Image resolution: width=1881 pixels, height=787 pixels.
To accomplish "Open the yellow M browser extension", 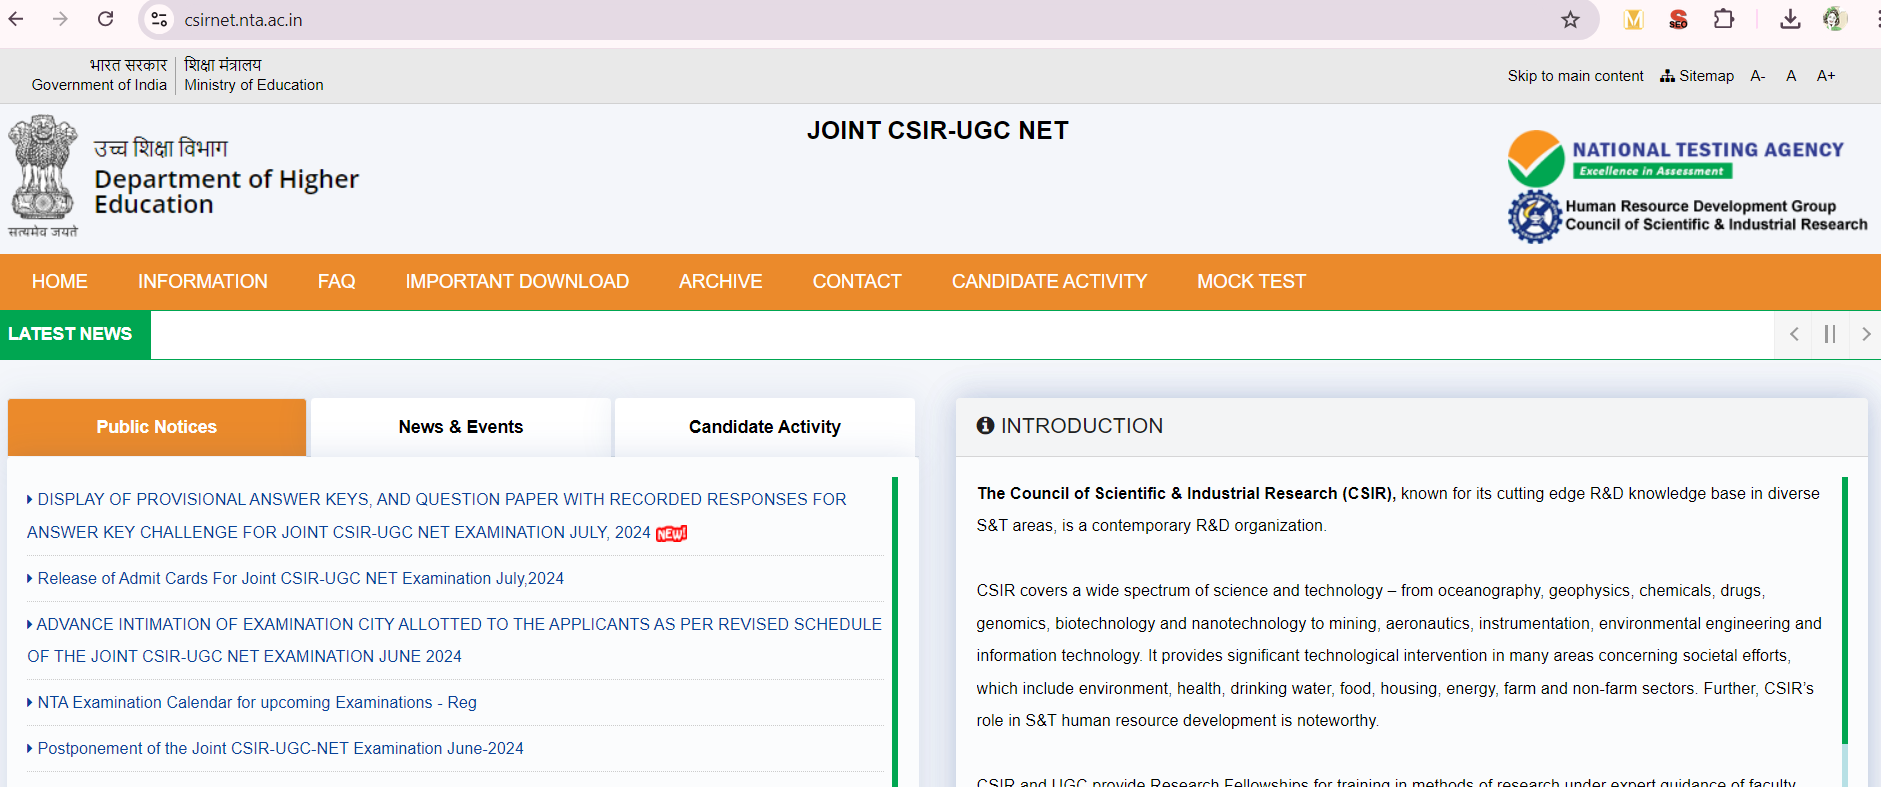I will [x=1633, y=19].
